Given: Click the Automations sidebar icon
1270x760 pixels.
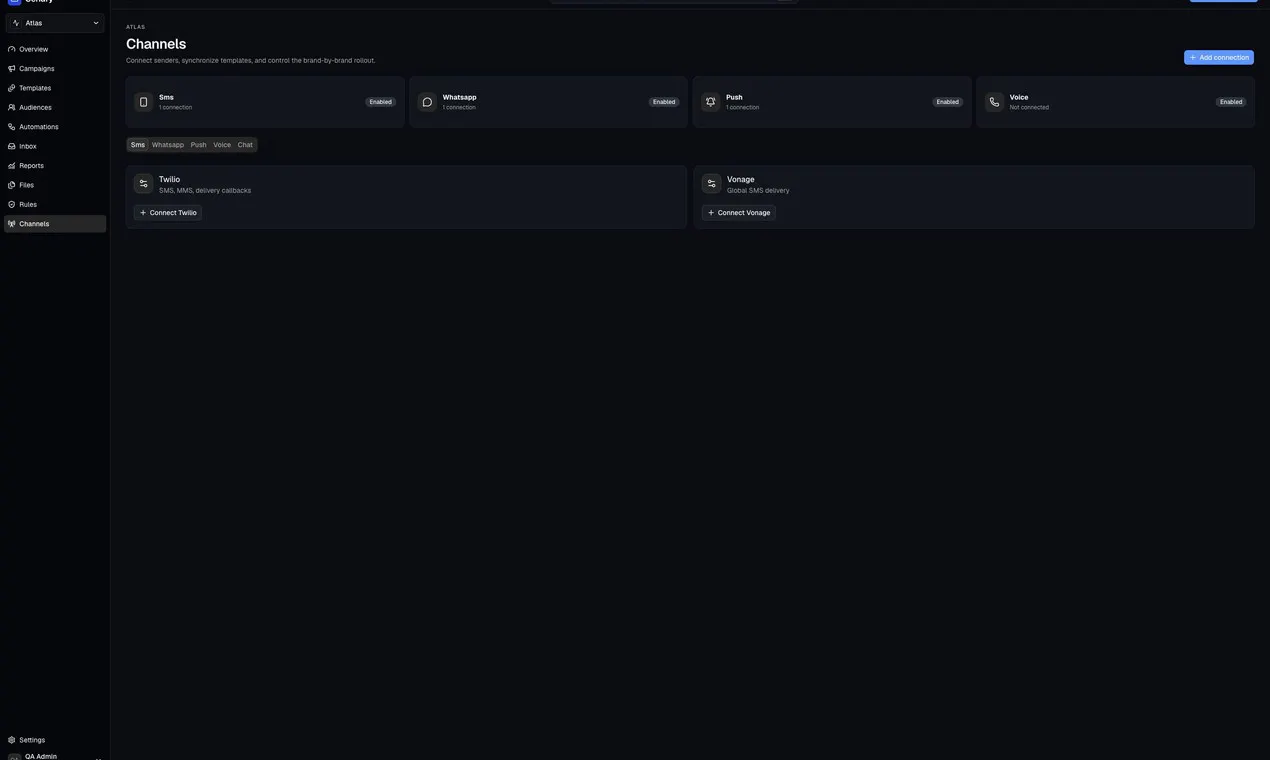Looking at the screenshot, I should coord(12,127).
